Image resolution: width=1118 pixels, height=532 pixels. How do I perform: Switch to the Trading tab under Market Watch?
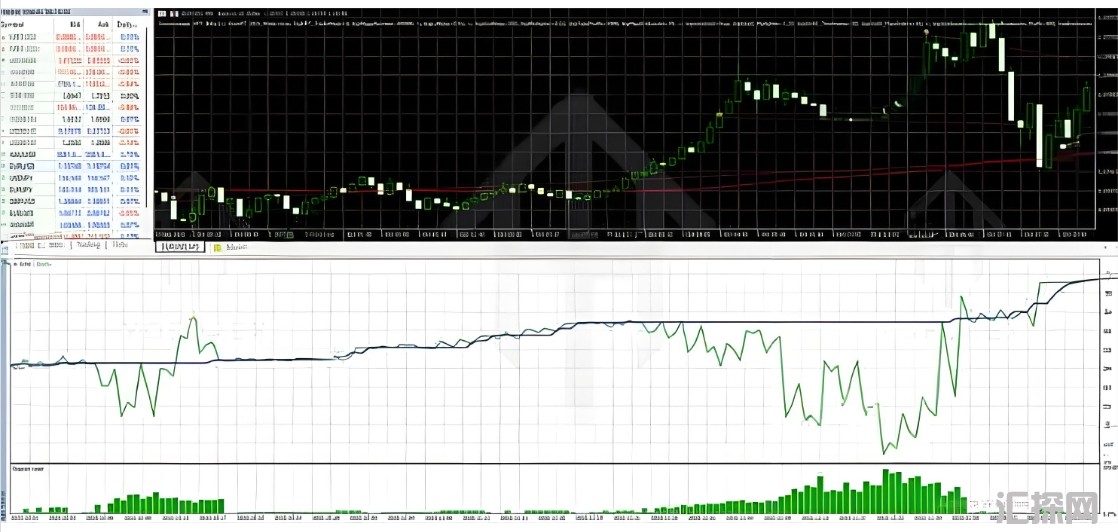pos(88,244)
